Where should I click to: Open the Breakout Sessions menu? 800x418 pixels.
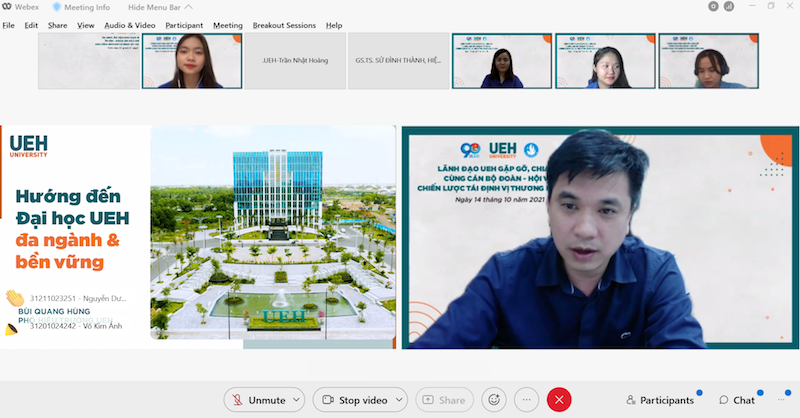coord(283,25)
